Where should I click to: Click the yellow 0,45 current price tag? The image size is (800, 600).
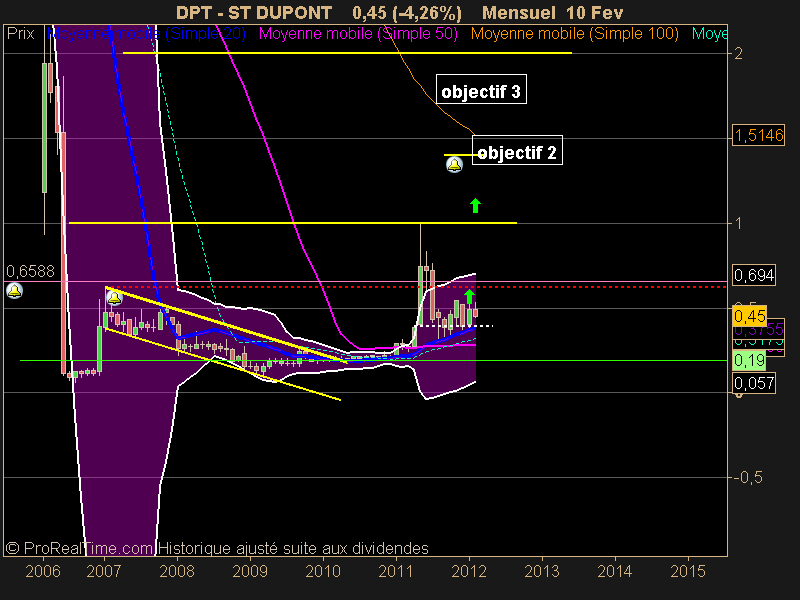[749, 316]
